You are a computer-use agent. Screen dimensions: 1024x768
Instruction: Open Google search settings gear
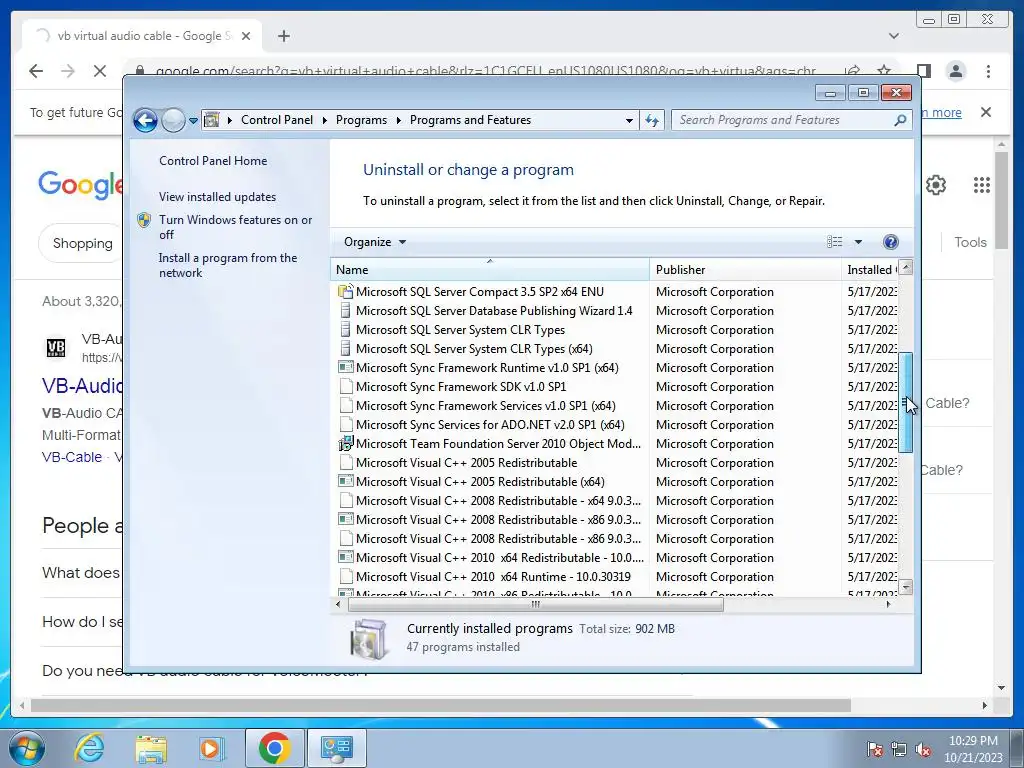pyautogui.click(x=936, y=185)
